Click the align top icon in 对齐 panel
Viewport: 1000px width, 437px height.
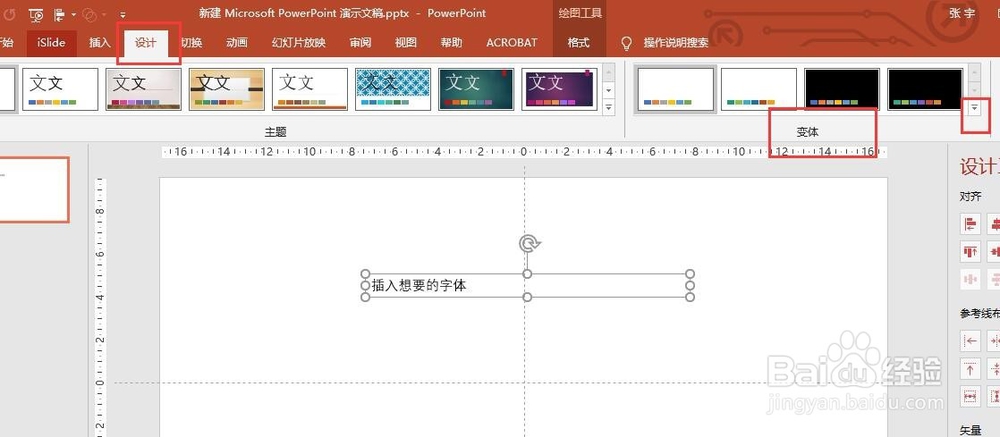(971, 251)
